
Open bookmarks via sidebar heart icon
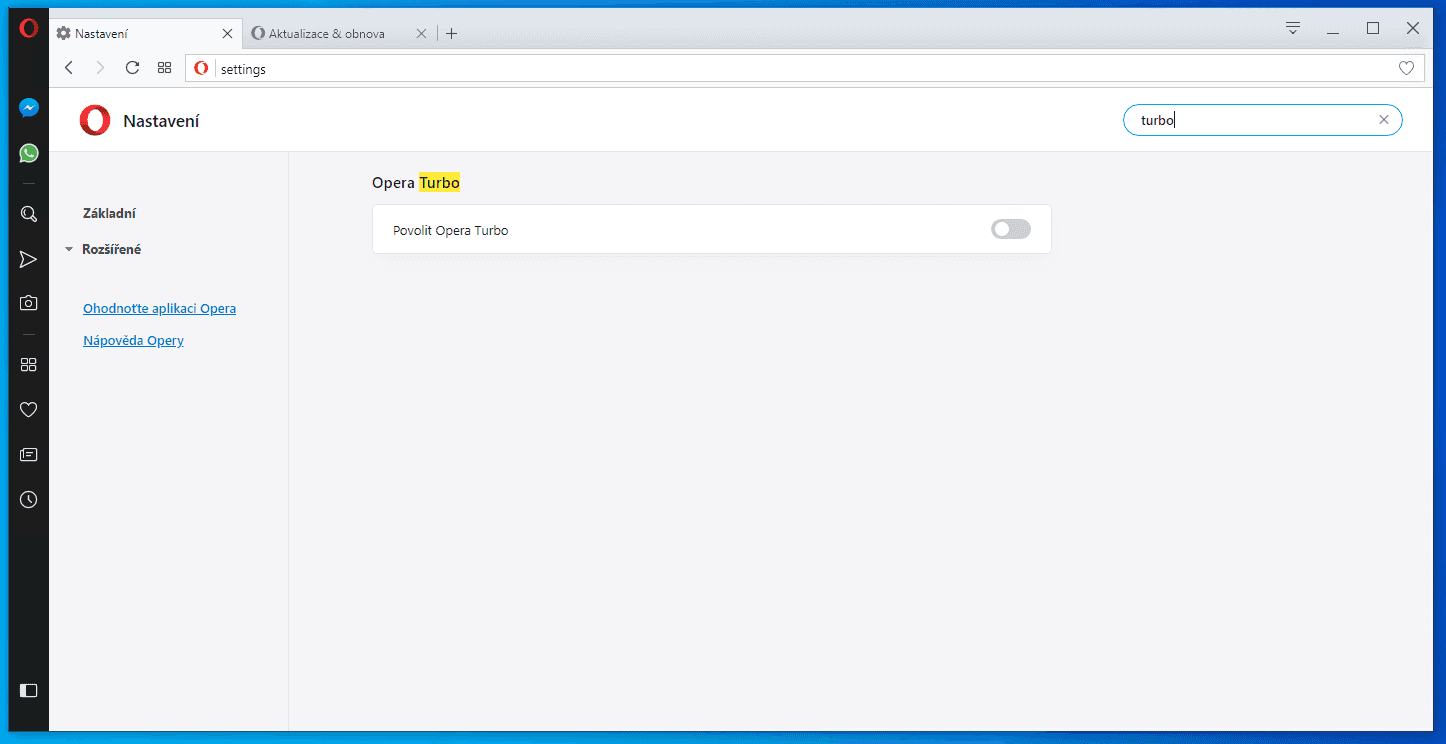point(29,410)
